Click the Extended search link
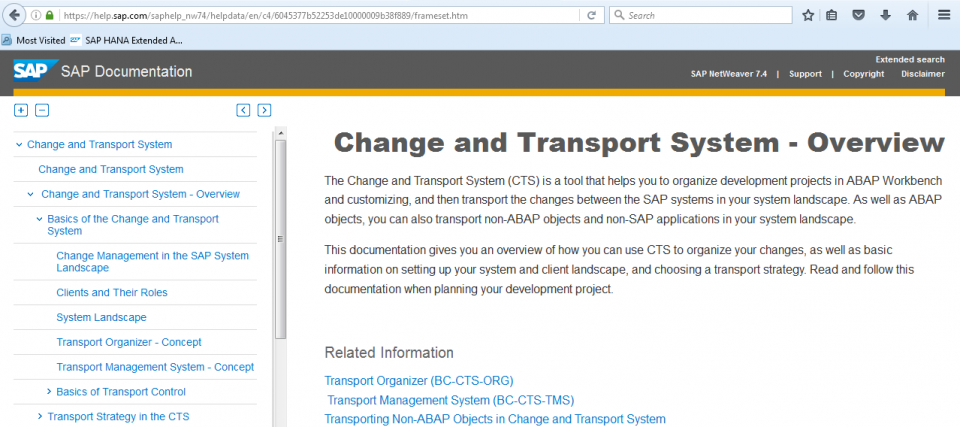The width and height of the screenshot is (960, 427). coord(909,60)
